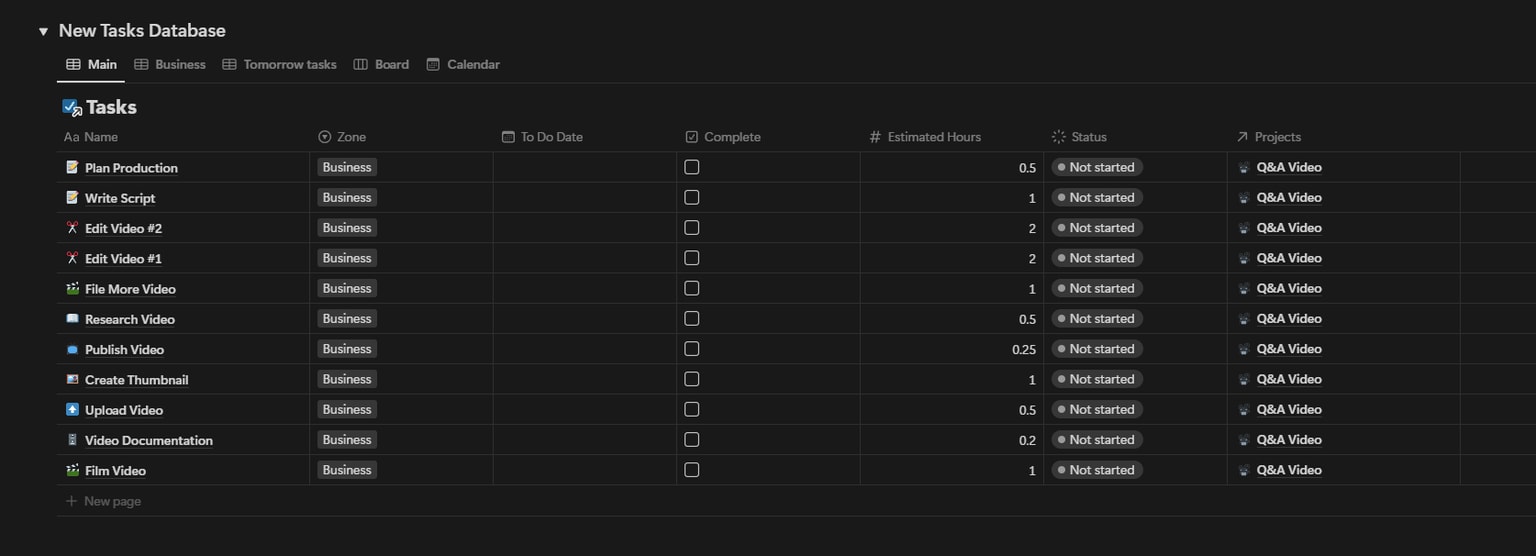Click the To Do Date column header

tap(542, 137)
